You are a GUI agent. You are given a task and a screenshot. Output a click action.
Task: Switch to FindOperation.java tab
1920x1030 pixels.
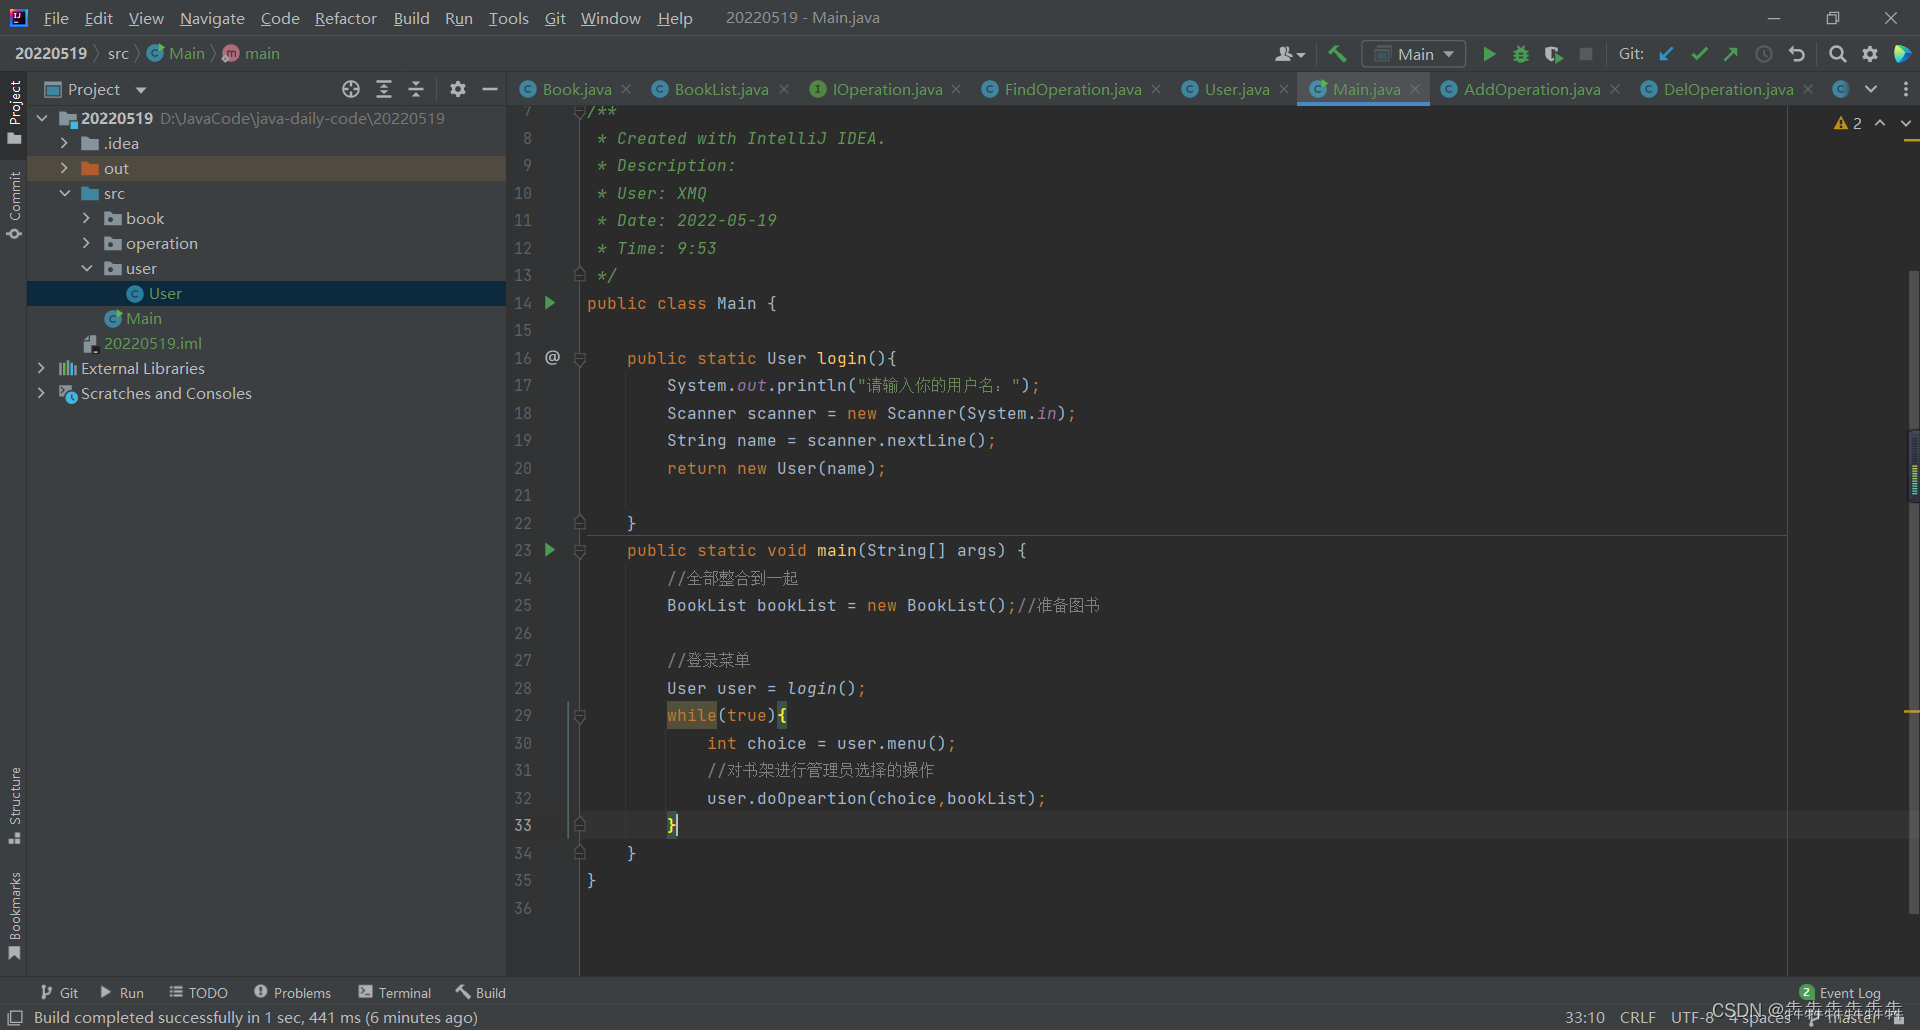tap(1072, 89)
